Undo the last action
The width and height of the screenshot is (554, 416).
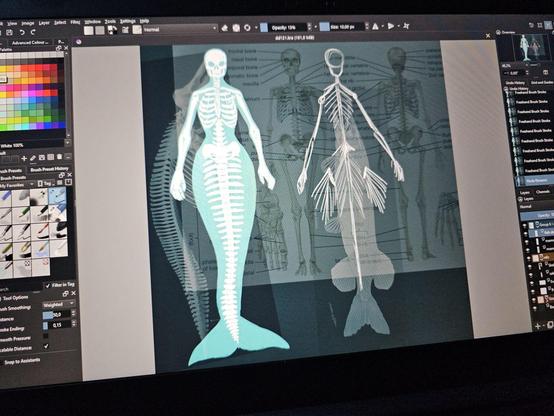point(22,33)
